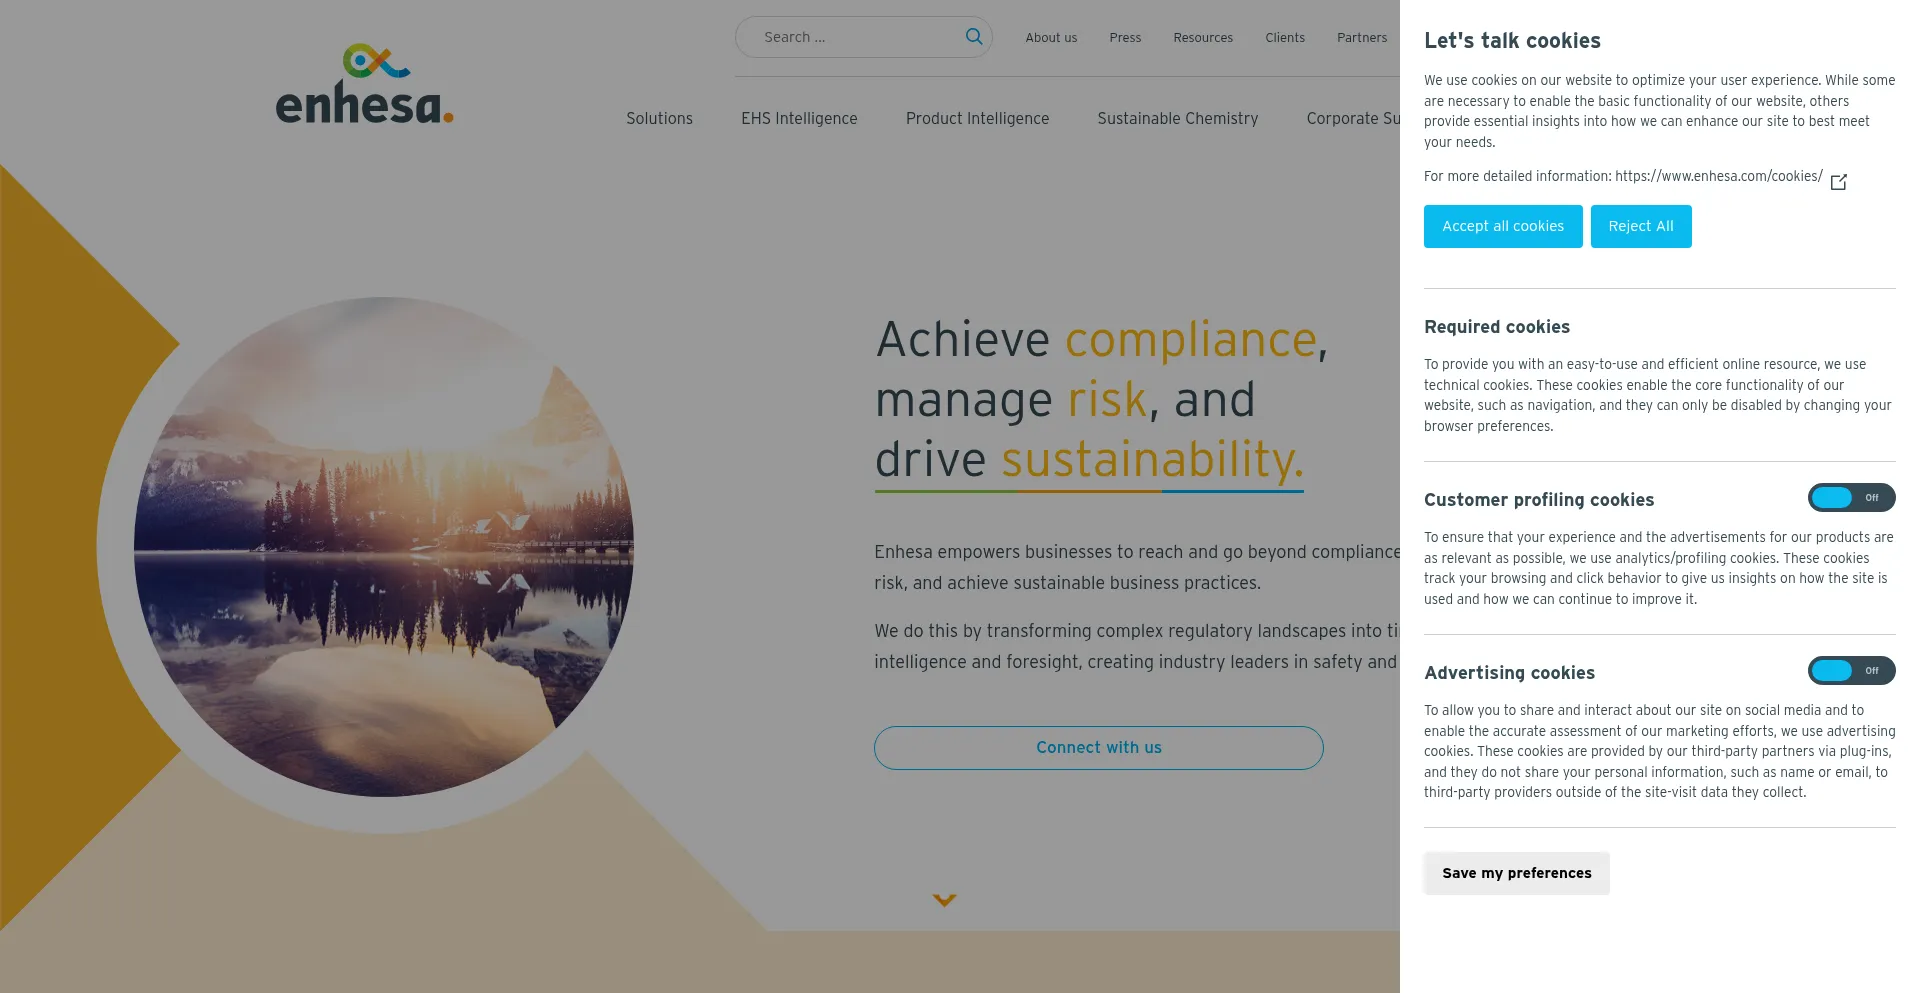Image resolution: width=1920 pixels, height=993 pixels.
Task: Click the Enhesa logo
Action: click(x=364, y=85)
